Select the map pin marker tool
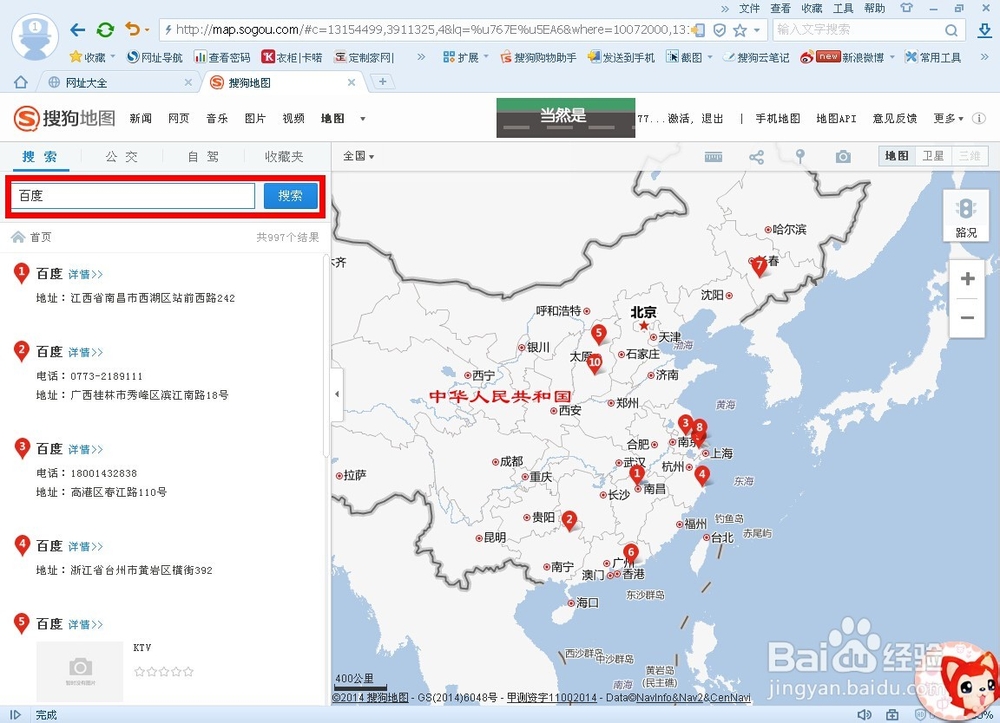This screenshot has width=1000, height=723. click(800, 156)
